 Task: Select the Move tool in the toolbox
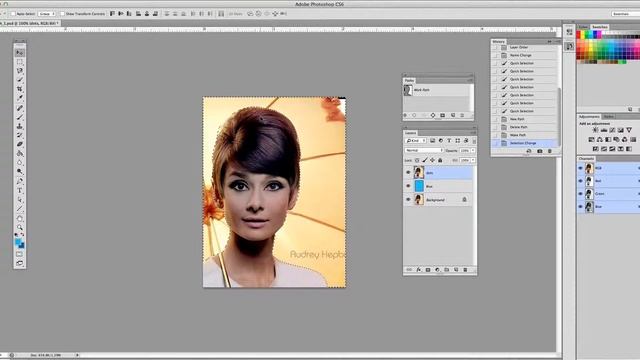pyautogui.click(x=20, y=53)
